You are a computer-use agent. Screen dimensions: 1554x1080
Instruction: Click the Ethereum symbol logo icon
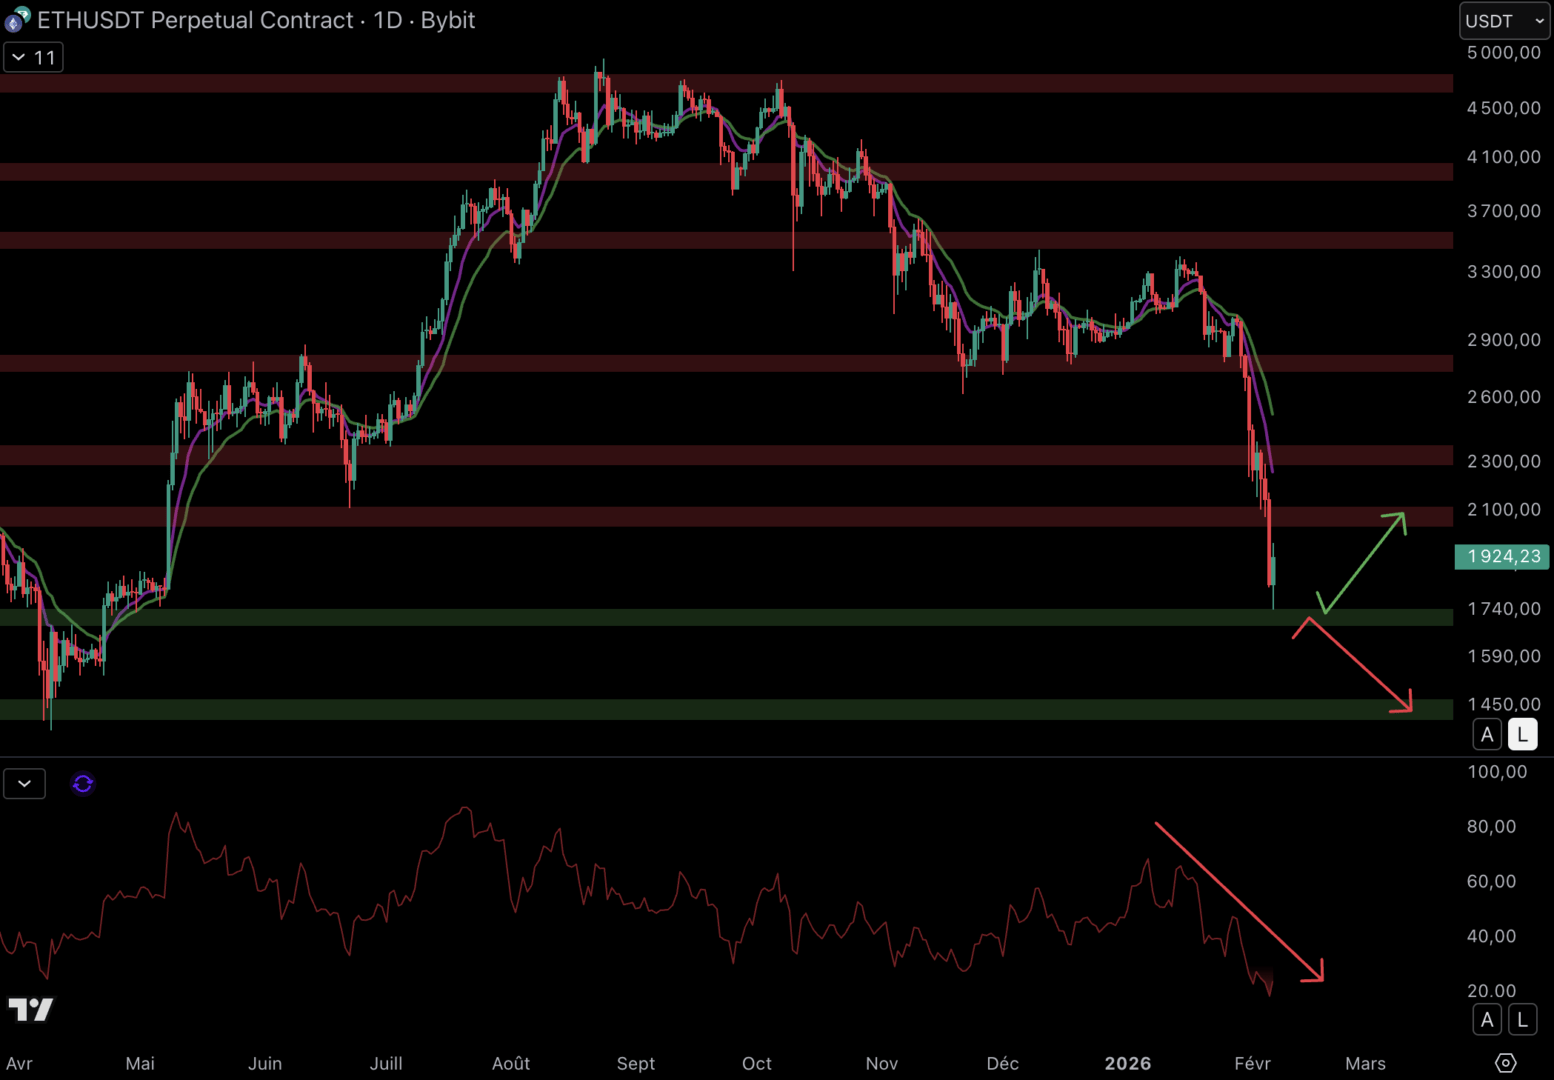point(17,20)
